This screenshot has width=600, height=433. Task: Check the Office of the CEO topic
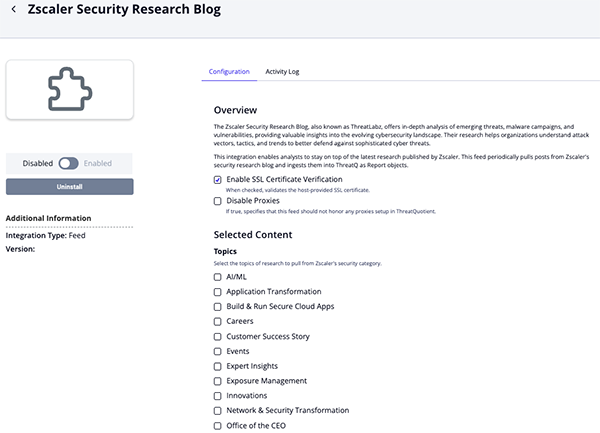pyautogui.click(x=218, y=425)
